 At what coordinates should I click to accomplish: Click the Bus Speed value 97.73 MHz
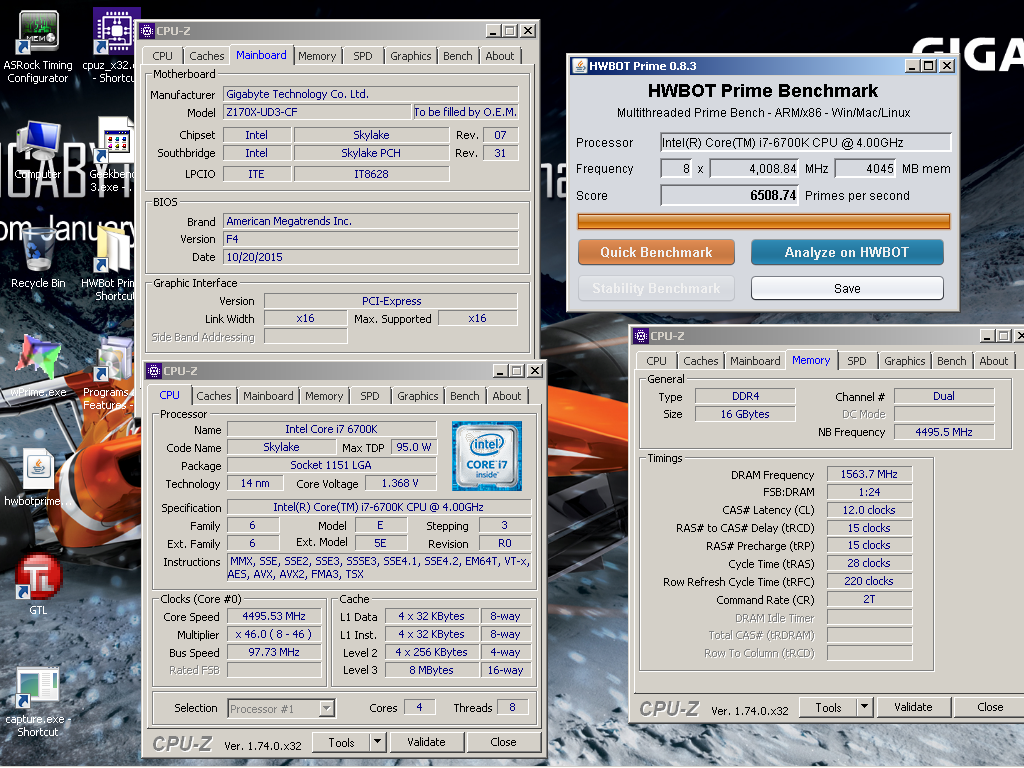pos(274,652)
